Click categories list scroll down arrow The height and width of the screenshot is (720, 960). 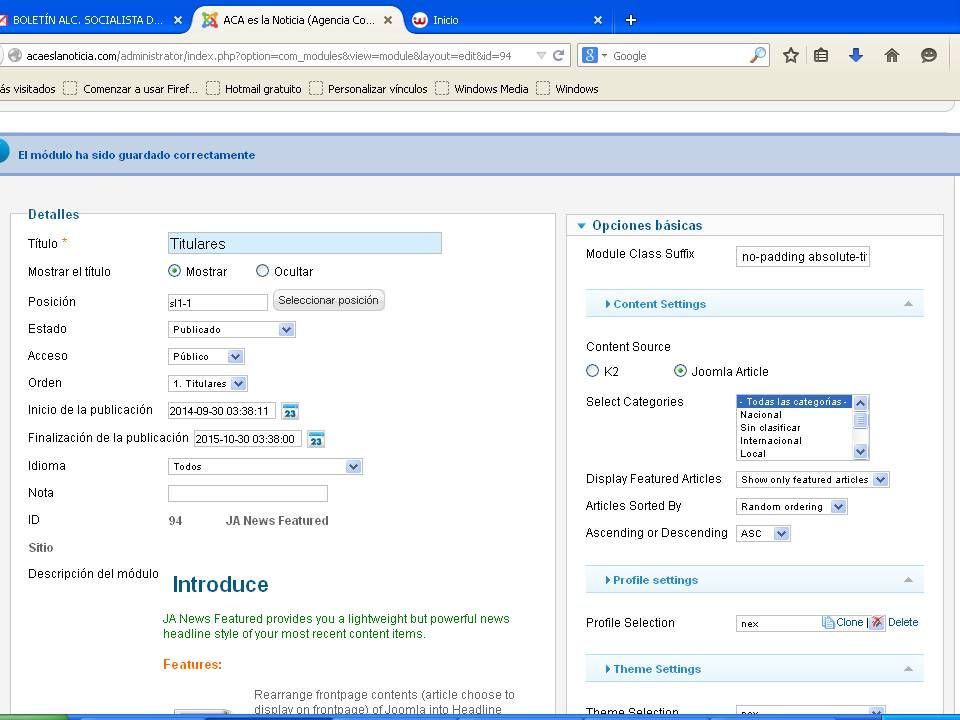coord(860,452)
